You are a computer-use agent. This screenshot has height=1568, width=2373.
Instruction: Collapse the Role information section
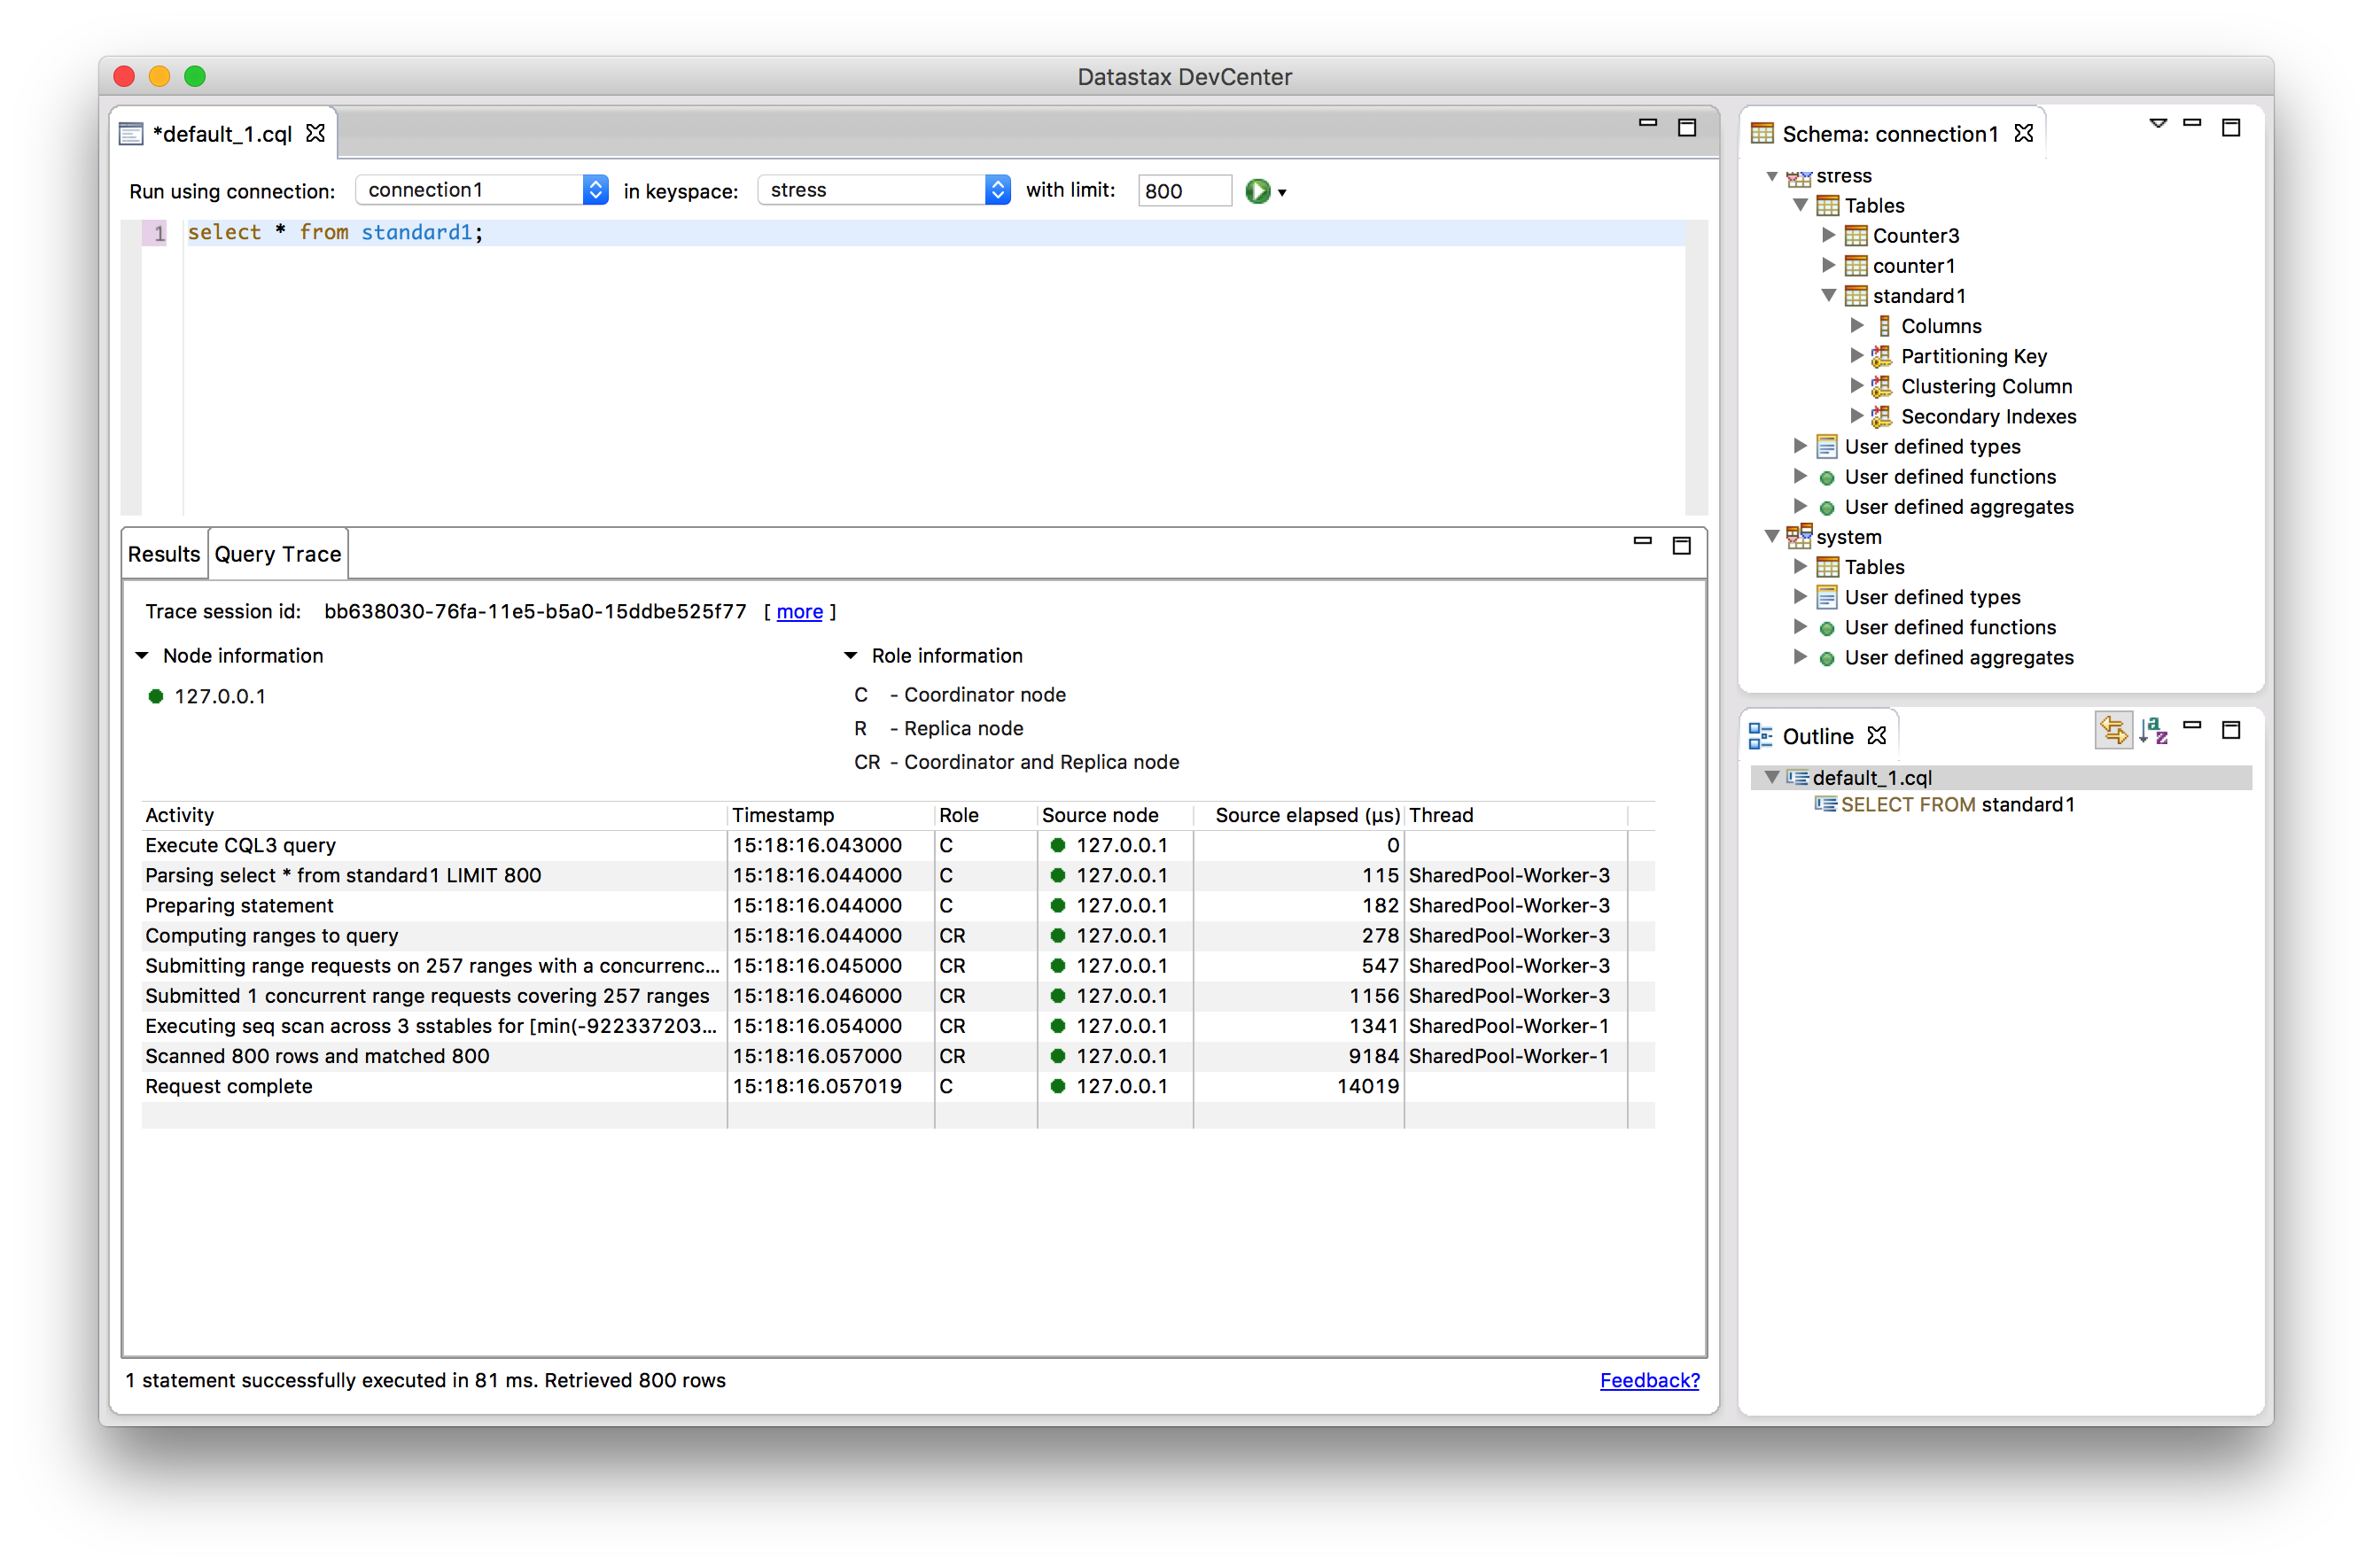click(x=851, y=656)
